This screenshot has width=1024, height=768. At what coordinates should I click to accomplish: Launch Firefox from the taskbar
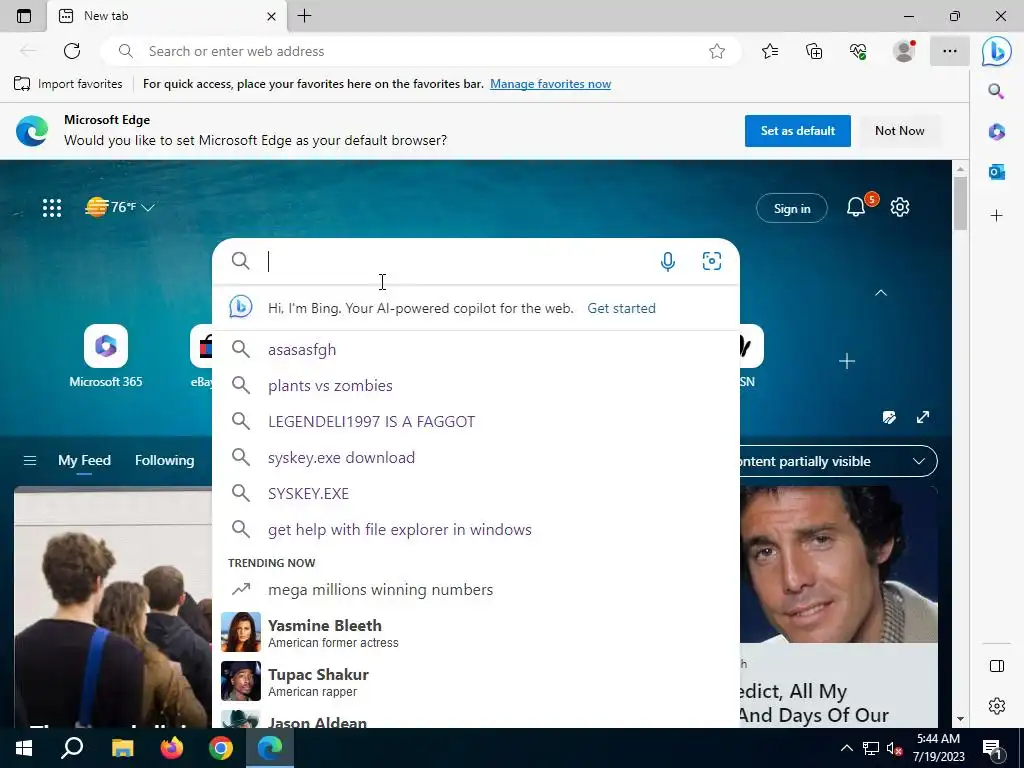(172, 748)
